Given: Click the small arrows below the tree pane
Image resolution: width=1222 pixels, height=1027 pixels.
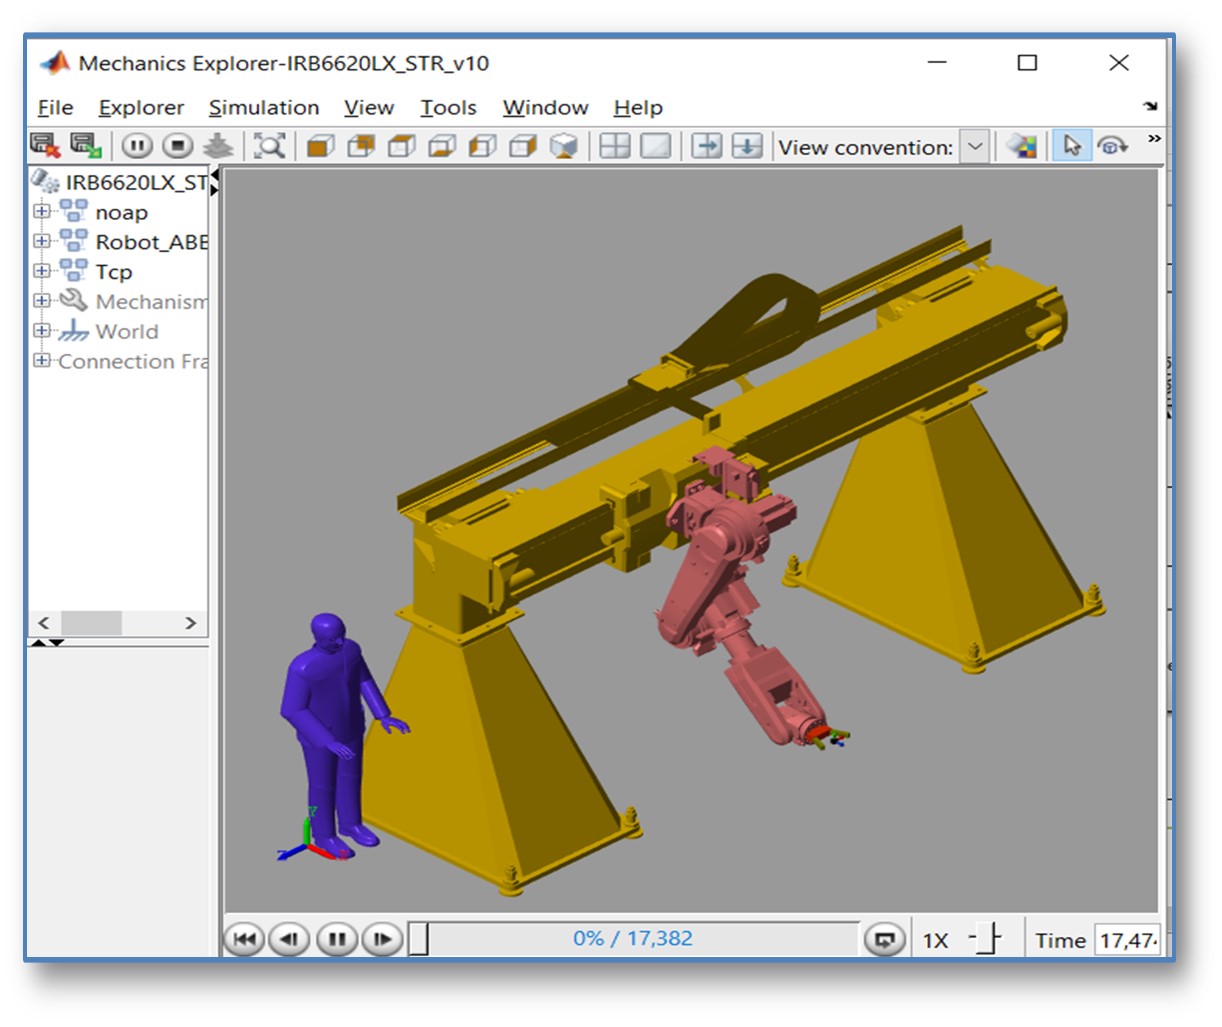Looking at the screenshot, I should (47, 642).
